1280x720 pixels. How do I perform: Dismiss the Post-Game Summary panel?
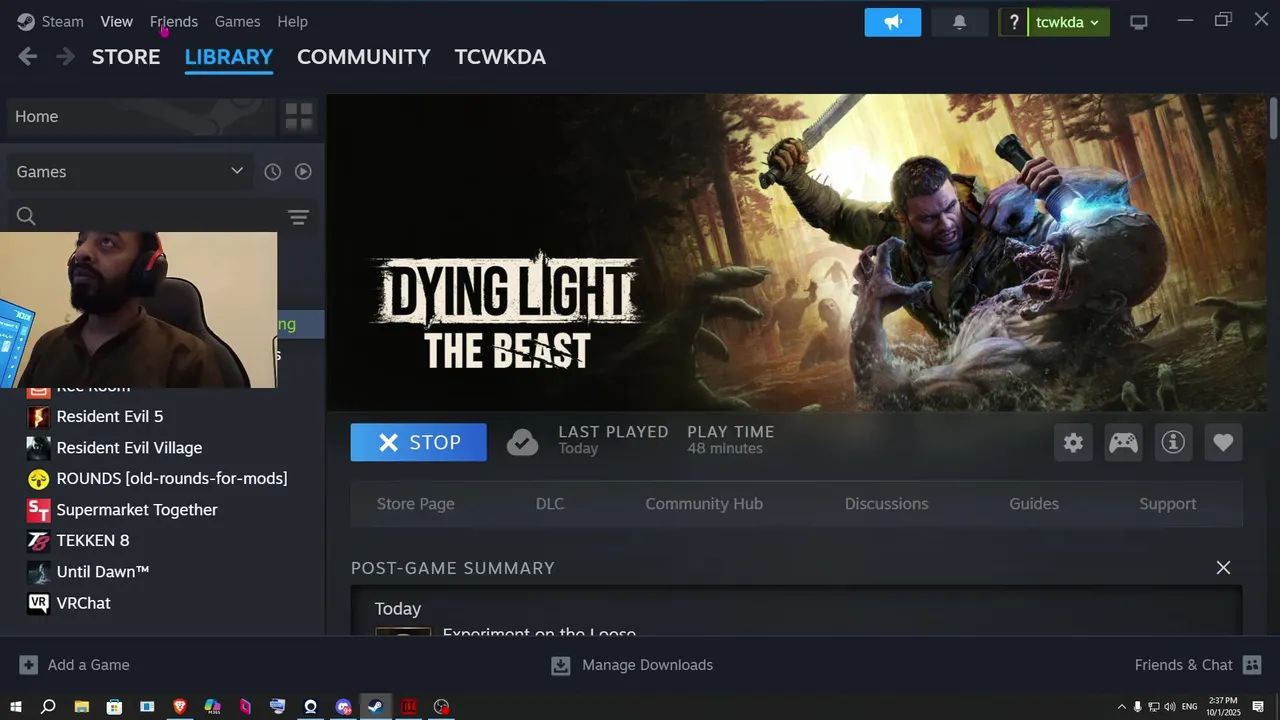pos(1223,568)
